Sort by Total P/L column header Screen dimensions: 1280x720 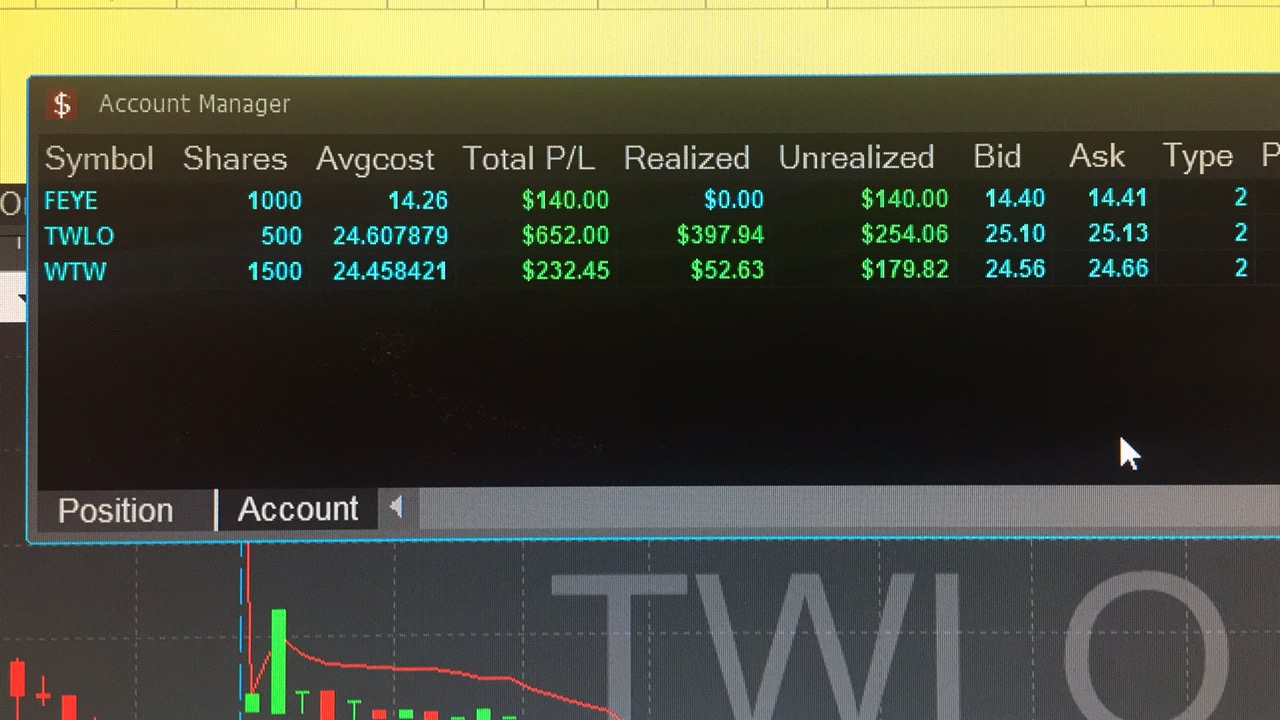pyautogui.click(x=528, y=158)
